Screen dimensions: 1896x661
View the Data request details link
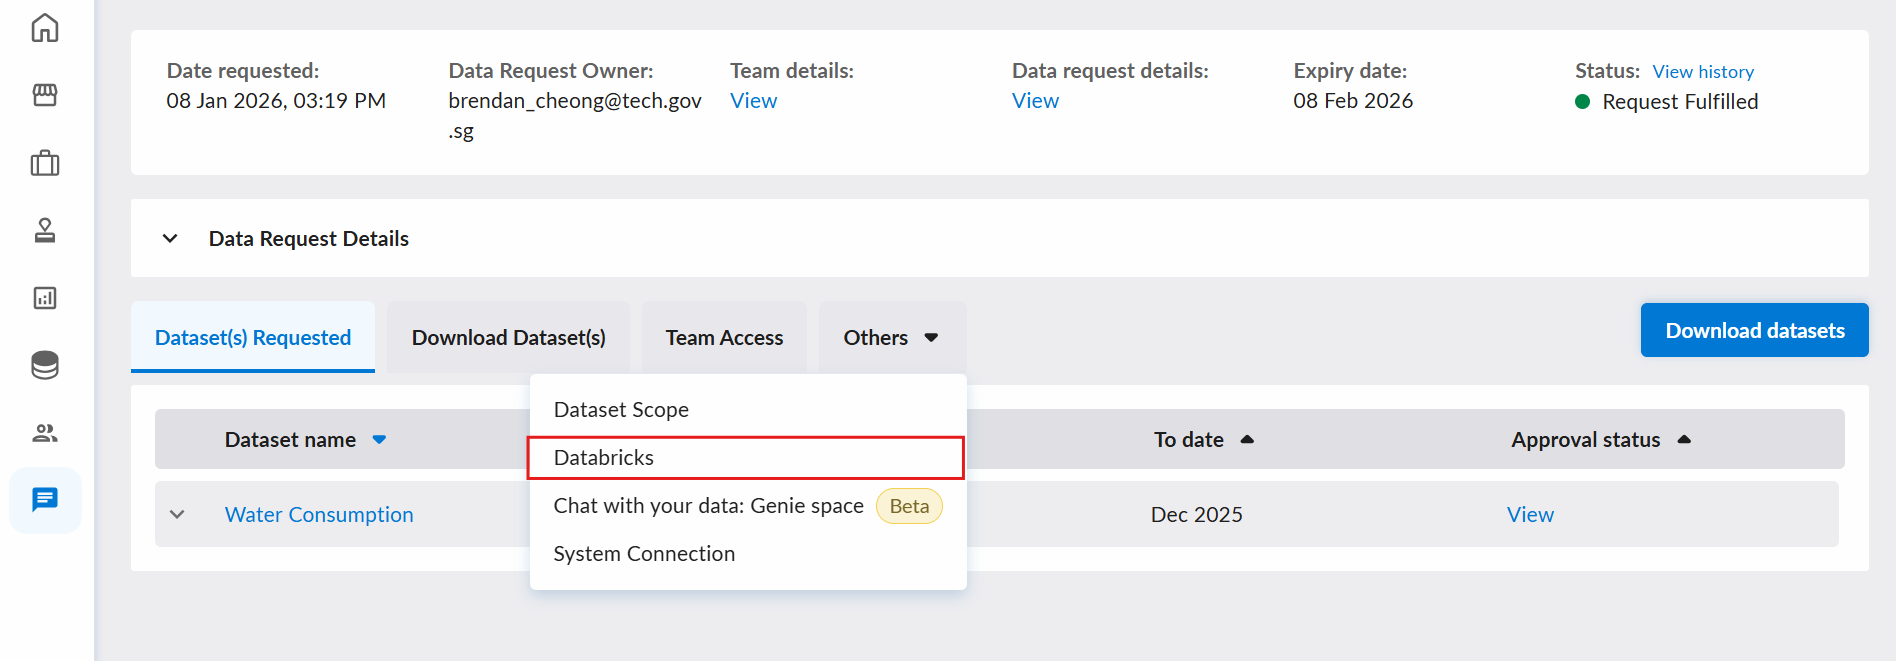coord(1035,101)
